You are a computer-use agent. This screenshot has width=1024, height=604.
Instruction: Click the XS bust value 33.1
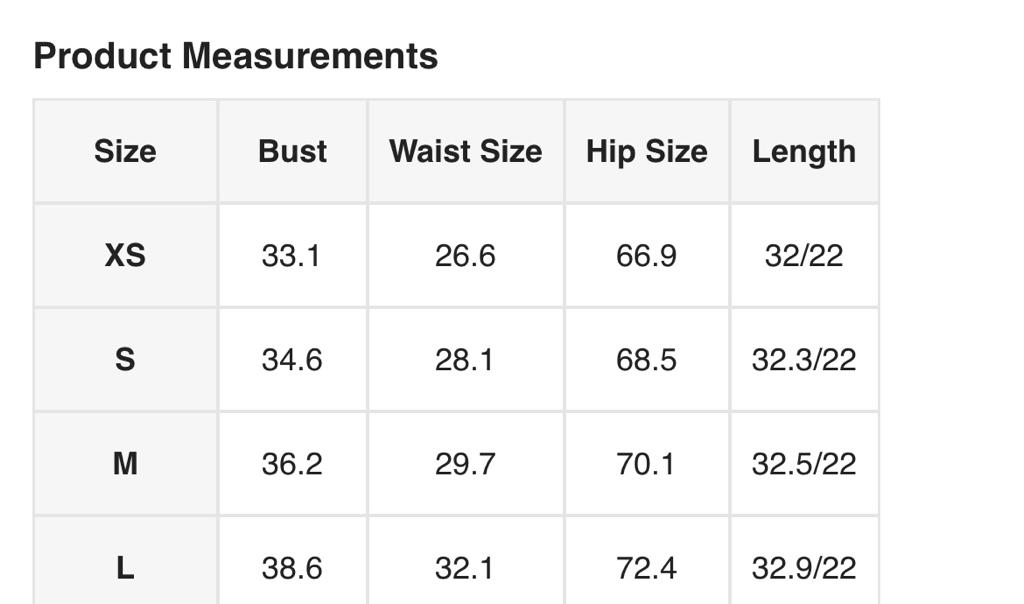pos(291,256)
